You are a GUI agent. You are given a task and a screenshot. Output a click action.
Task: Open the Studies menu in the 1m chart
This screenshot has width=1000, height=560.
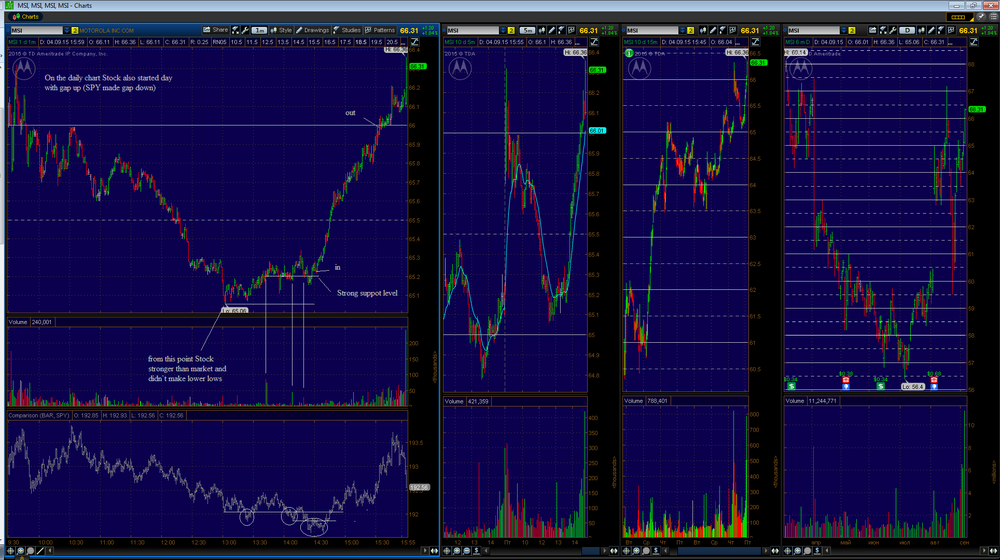coord(348,30)
